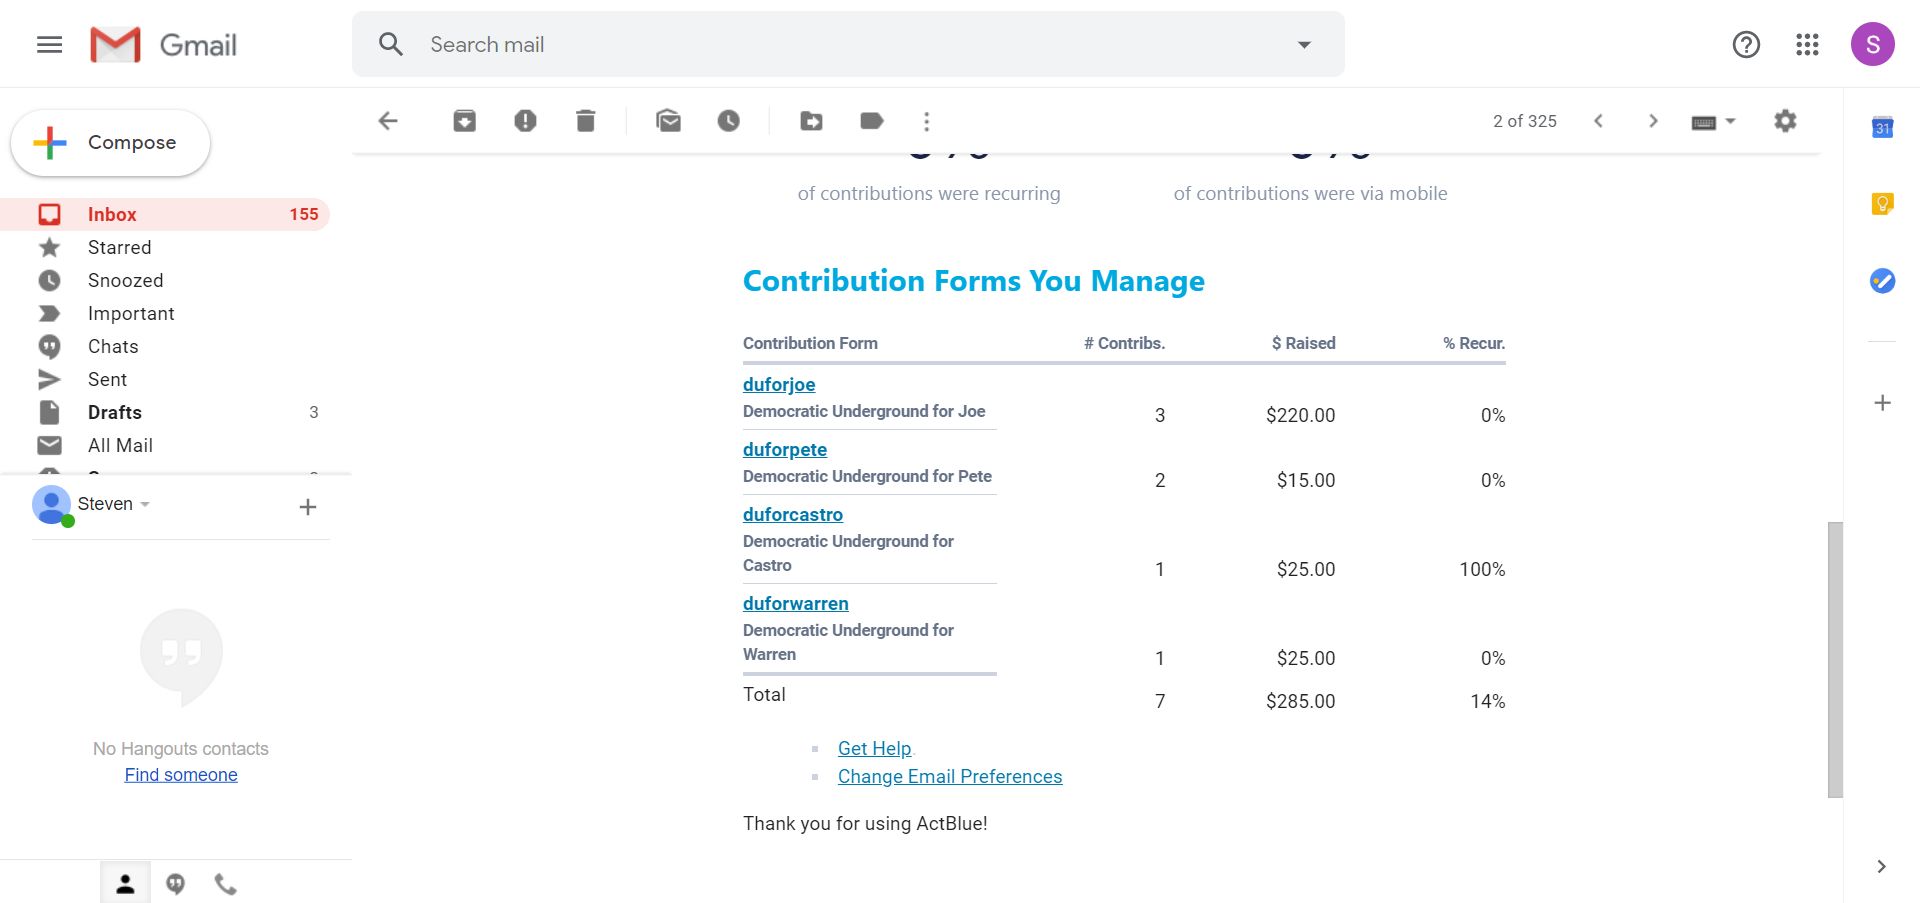
Task: Open Google apps grid icon
Action: pos(1807,44)
